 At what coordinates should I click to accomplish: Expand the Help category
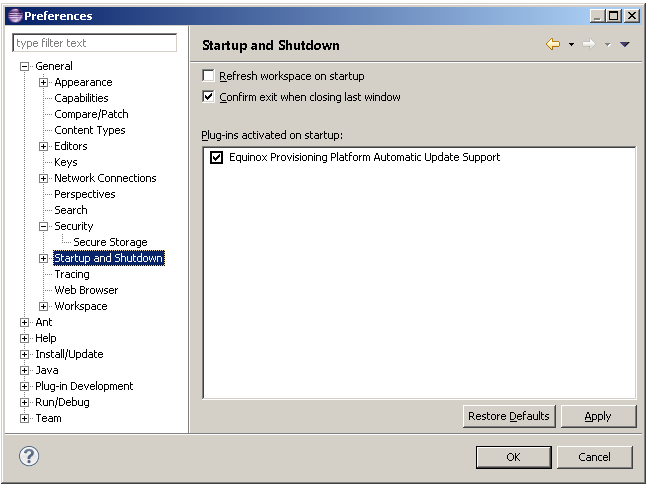pyautogui.click(x=25, y=338)
